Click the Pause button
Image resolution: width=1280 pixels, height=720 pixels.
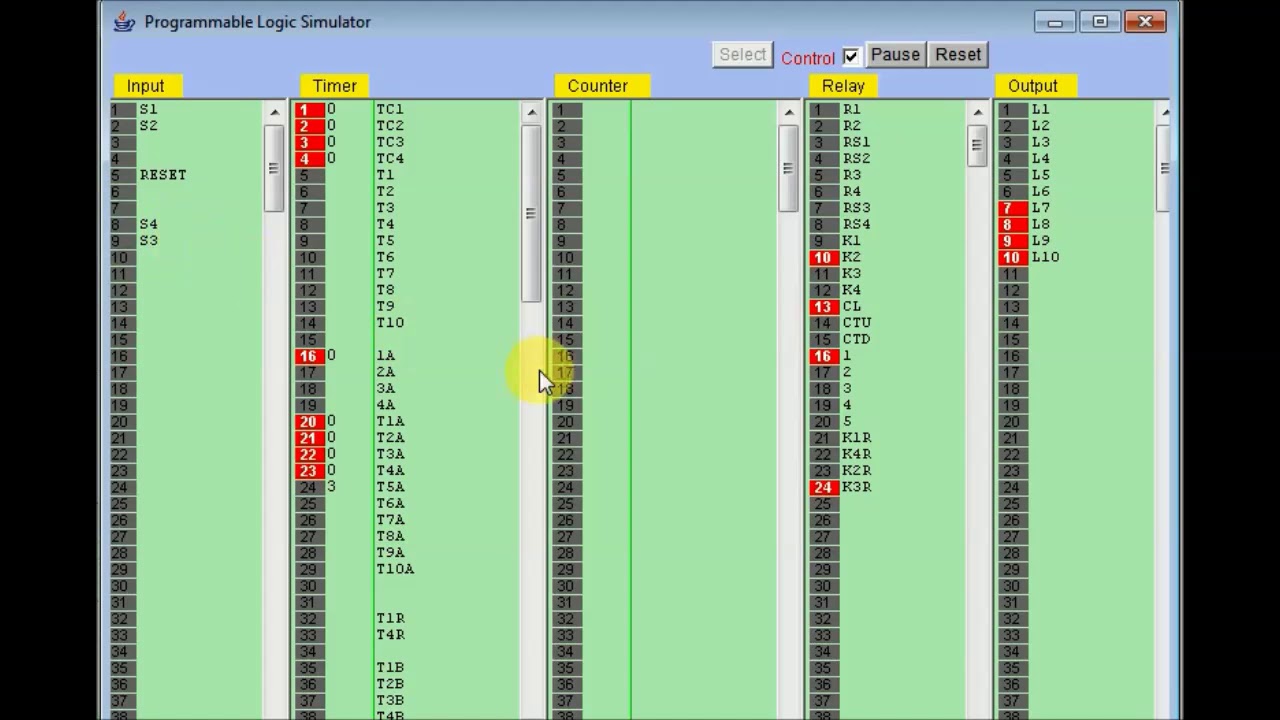[895, 55]
